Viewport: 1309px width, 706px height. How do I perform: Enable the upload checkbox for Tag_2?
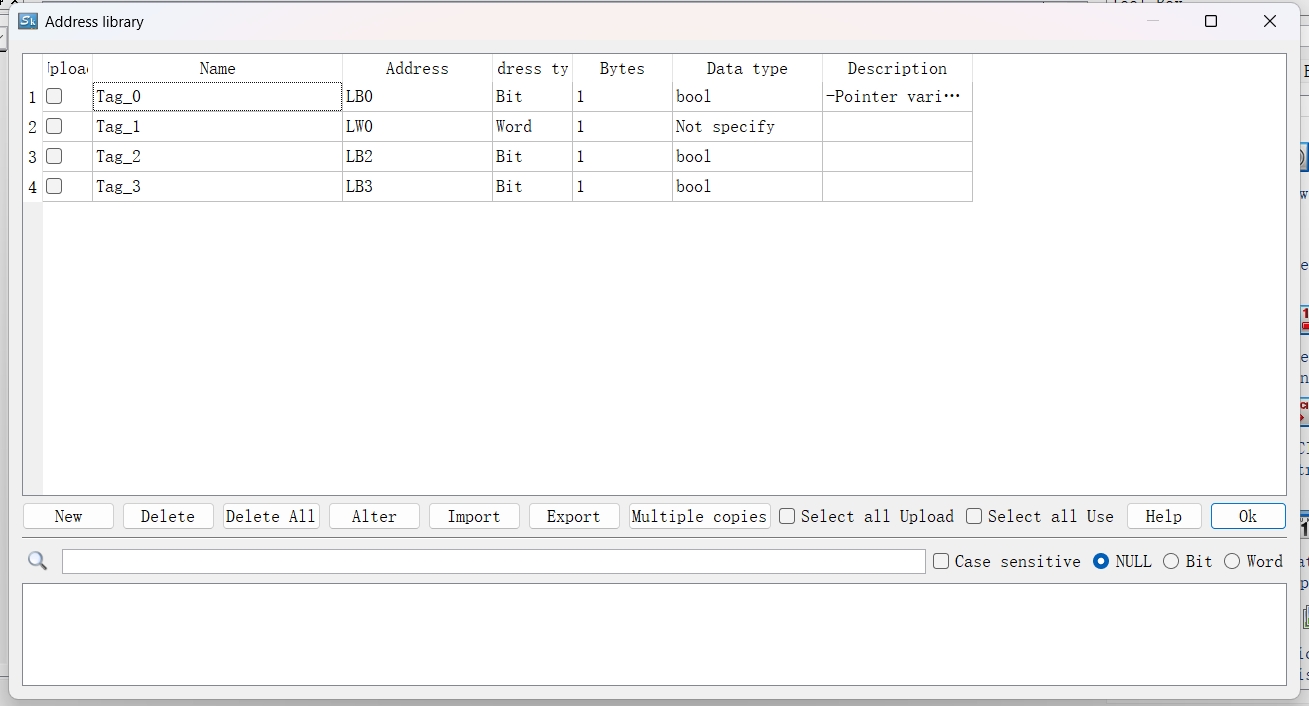tap(55, 157)
